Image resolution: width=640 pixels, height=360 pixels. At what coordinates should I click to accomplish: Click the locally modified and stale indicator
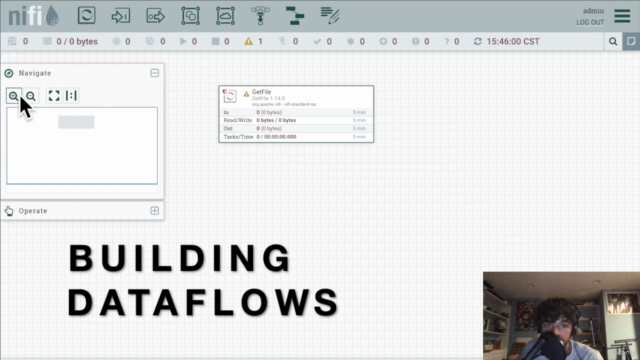coord(420,41)
